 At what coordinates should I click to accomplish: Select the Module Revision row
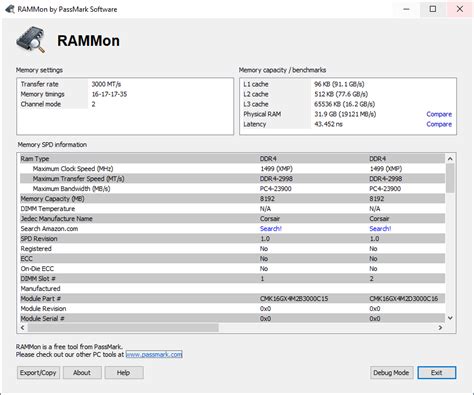coord(232,309)
